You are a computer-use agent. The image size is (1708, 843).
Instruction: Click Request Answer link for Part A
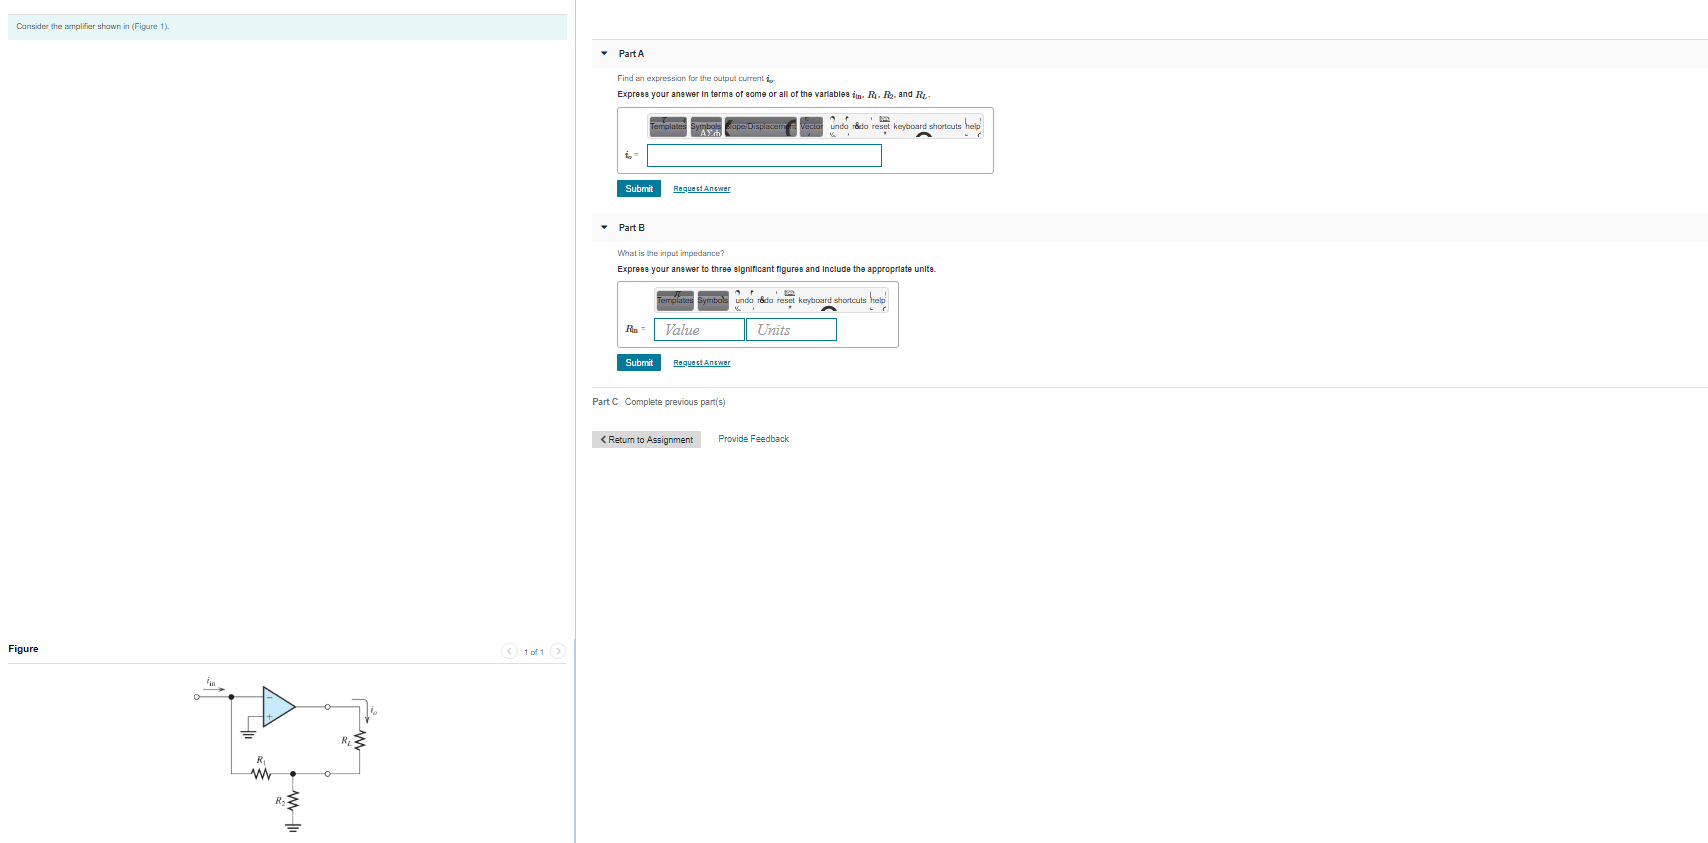tap(702, 189)
